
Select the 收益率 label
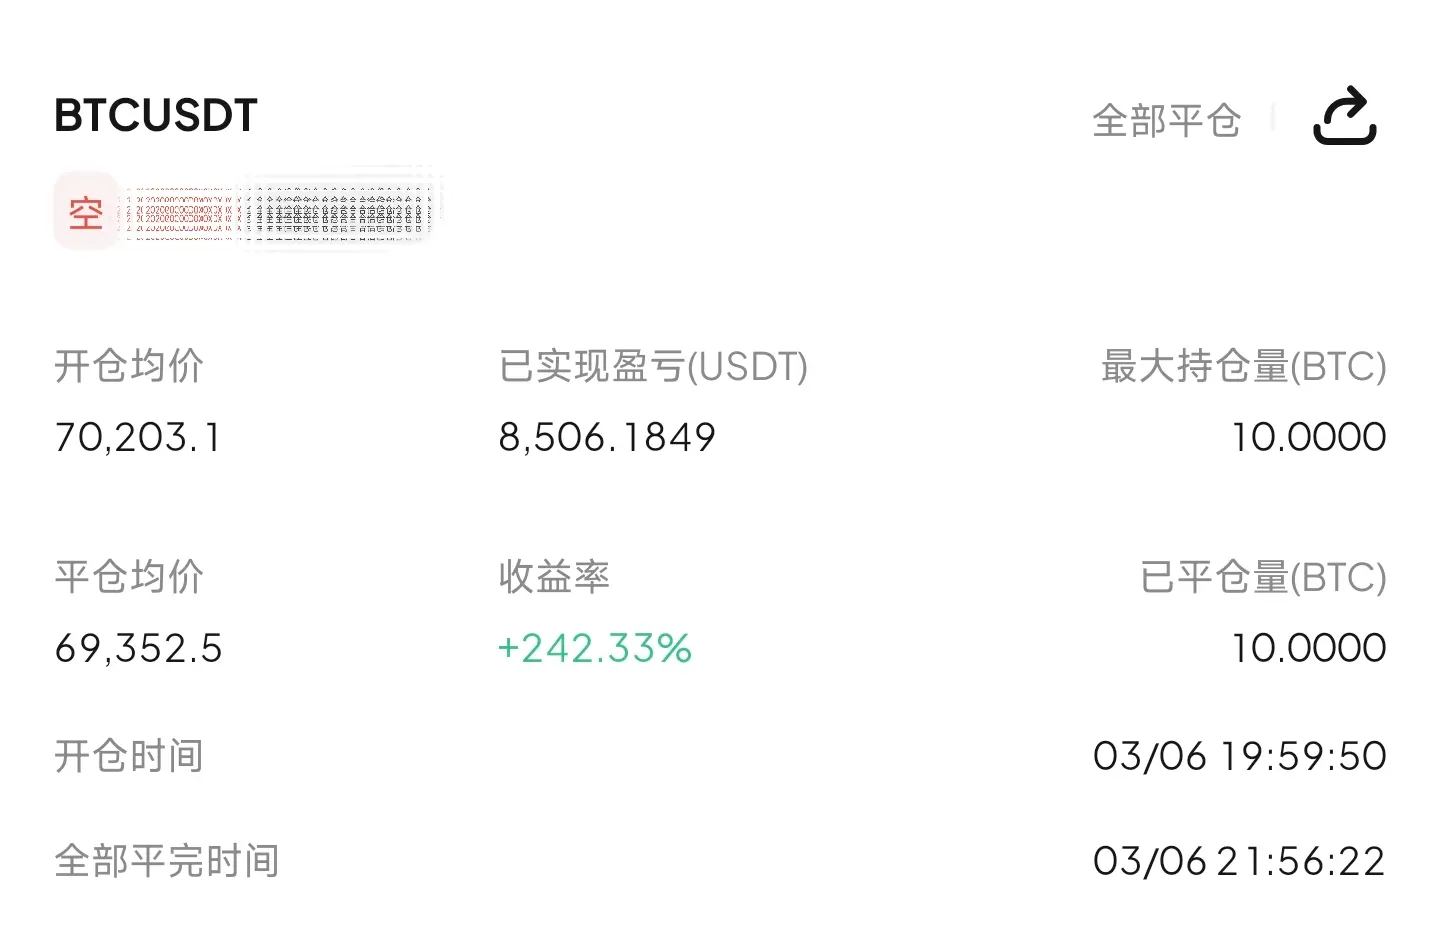pos(554,577)
